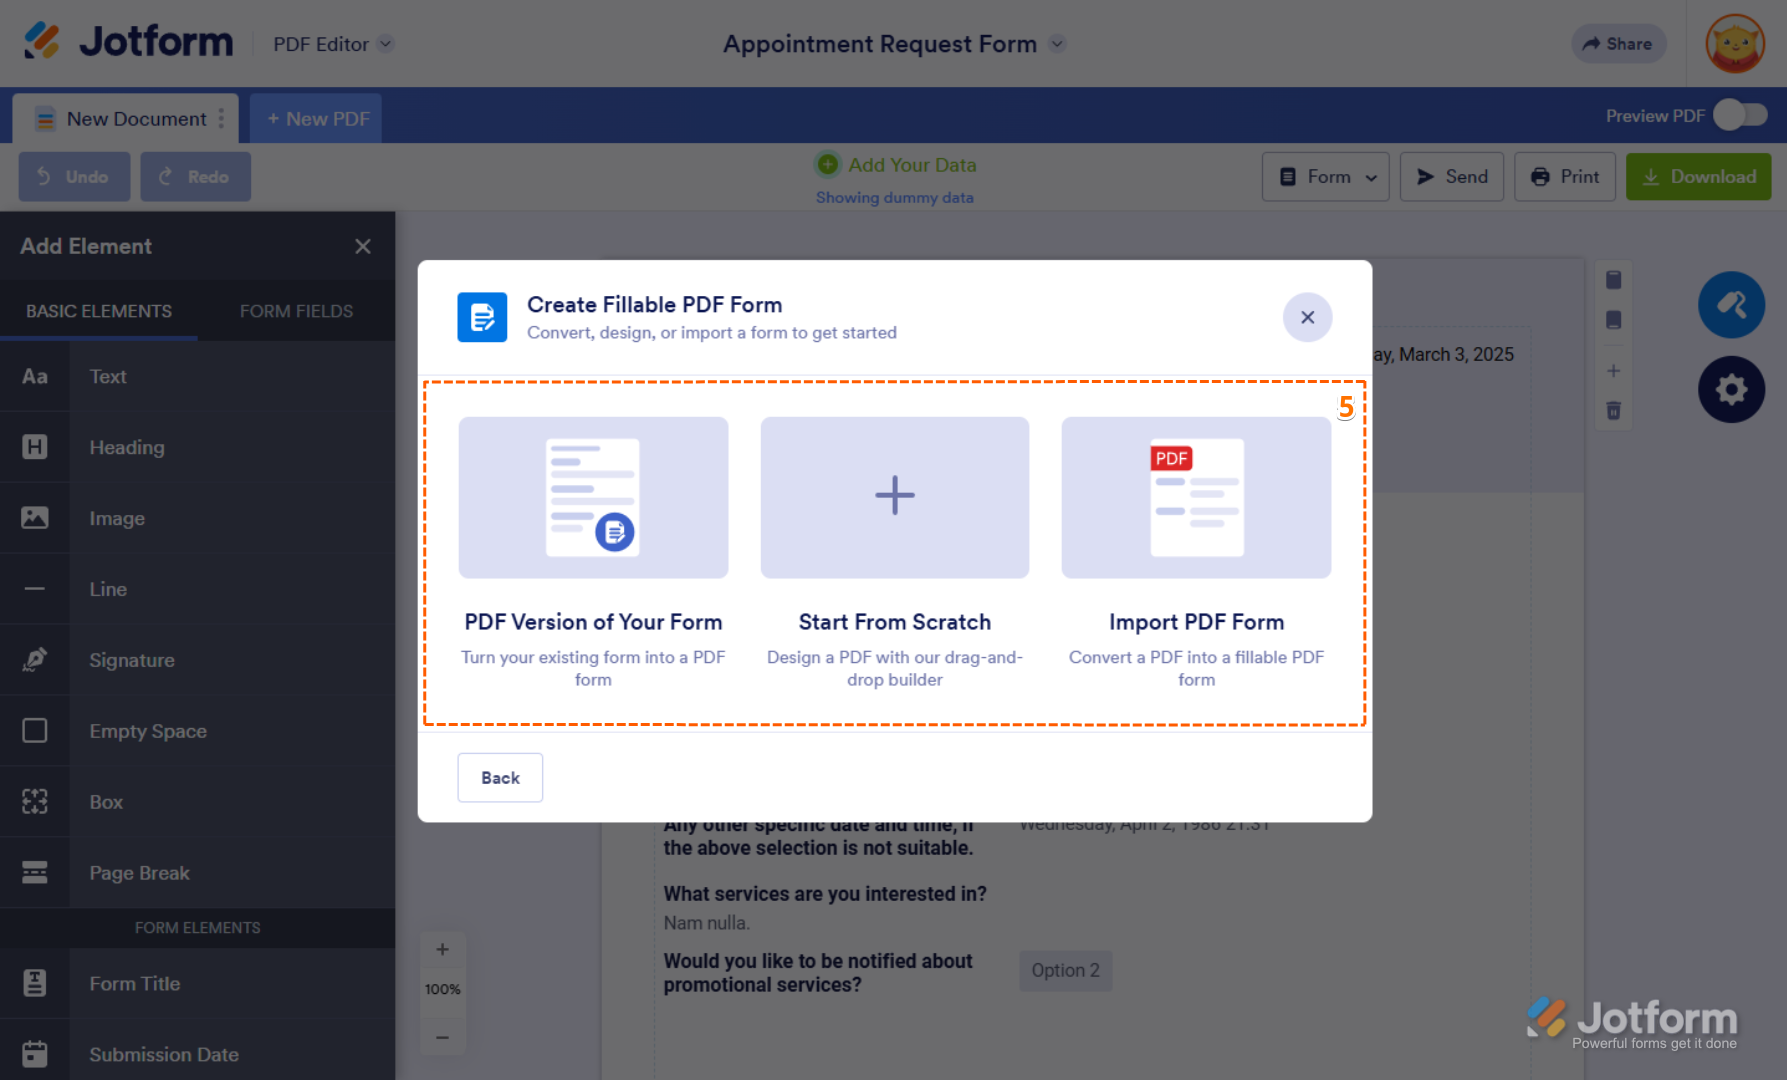The image size is (1787, 1080).
Task: Click the zoom in plus button
Action: [442, 950]
